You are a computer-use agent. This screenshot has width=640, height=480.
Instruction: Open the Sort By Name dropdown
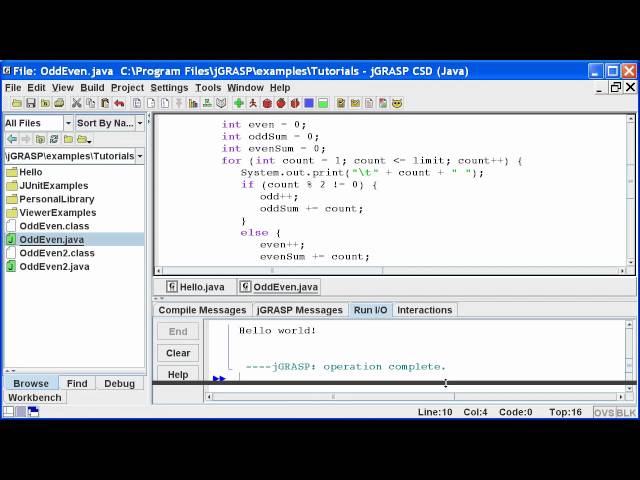pos(140,123)
